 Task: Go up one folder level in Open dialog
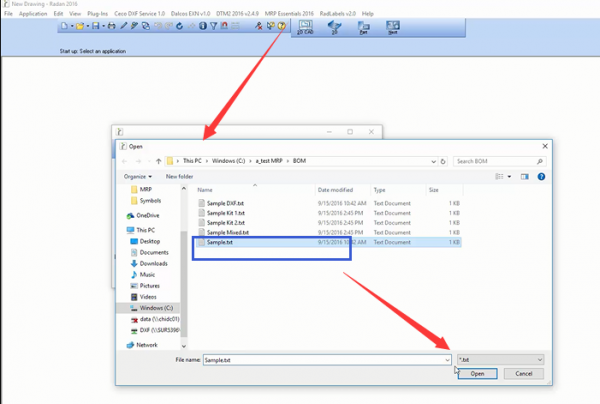coord(158,161)
